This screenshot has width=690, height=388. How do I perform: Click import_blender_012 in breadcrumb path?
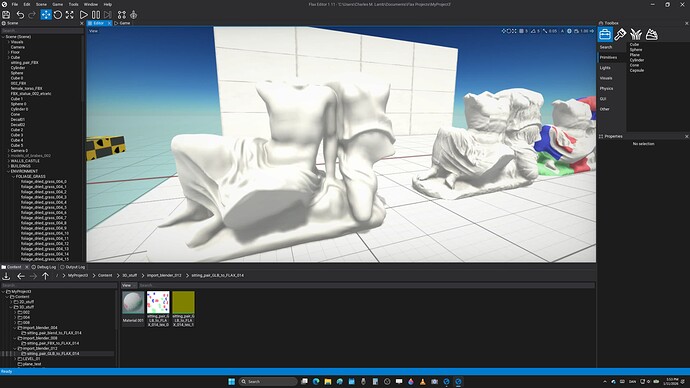point(164,275)
